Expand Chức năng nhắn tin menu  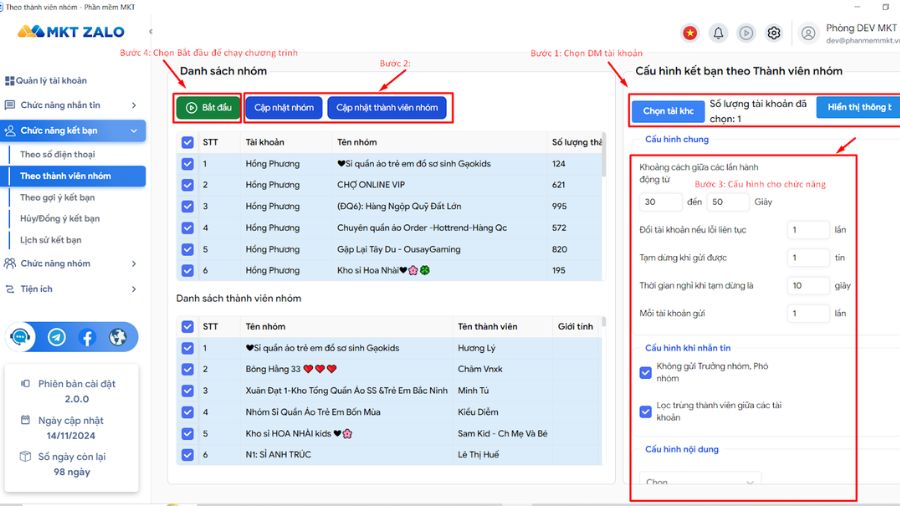coord(72,105)
